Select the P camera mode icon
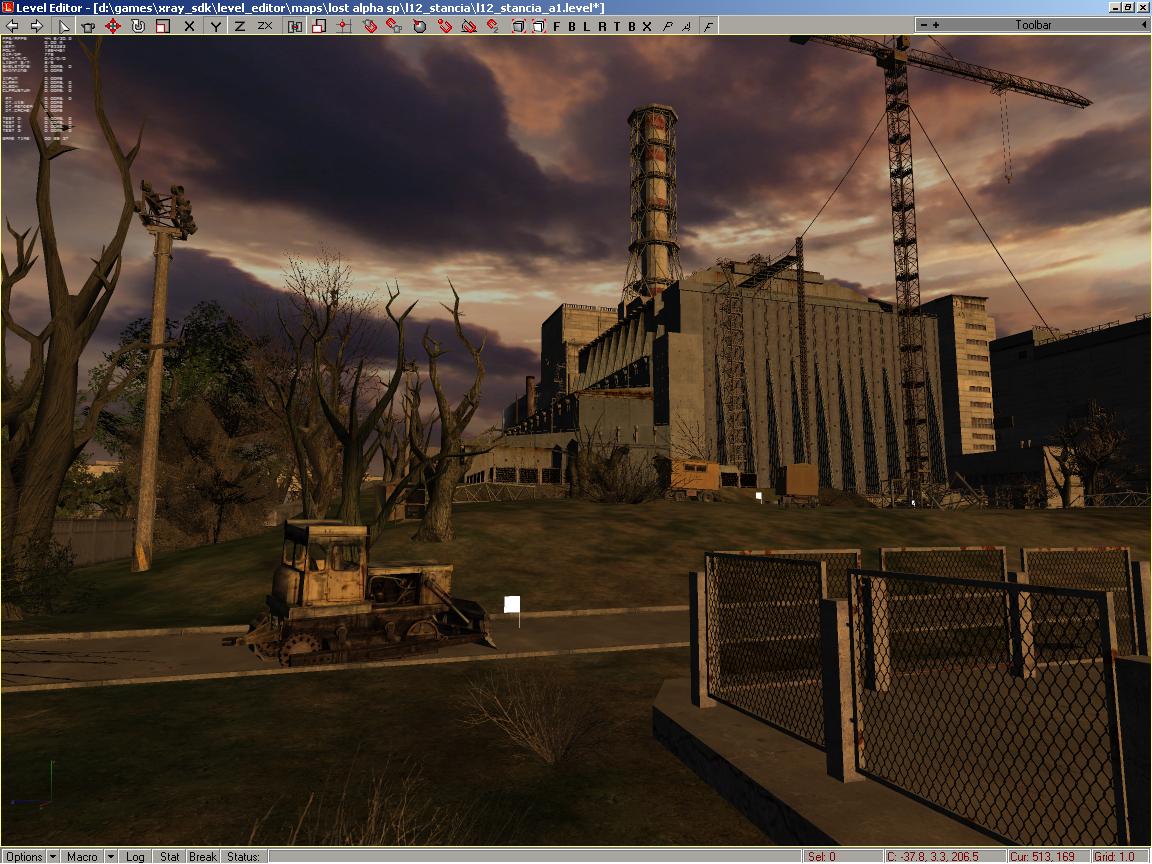Image resolution: width=1152 pixels, height=864 pixels. tap(668, 26)
